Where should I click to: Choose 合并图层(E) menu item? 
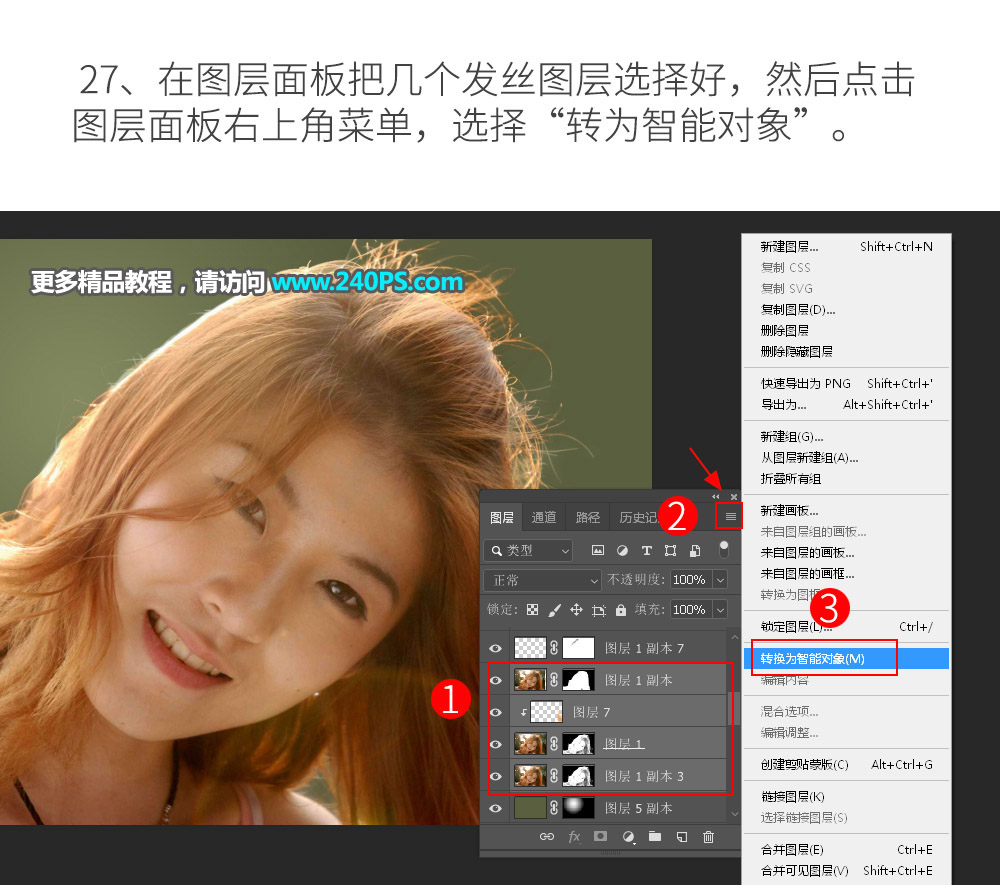pos(846,849)
